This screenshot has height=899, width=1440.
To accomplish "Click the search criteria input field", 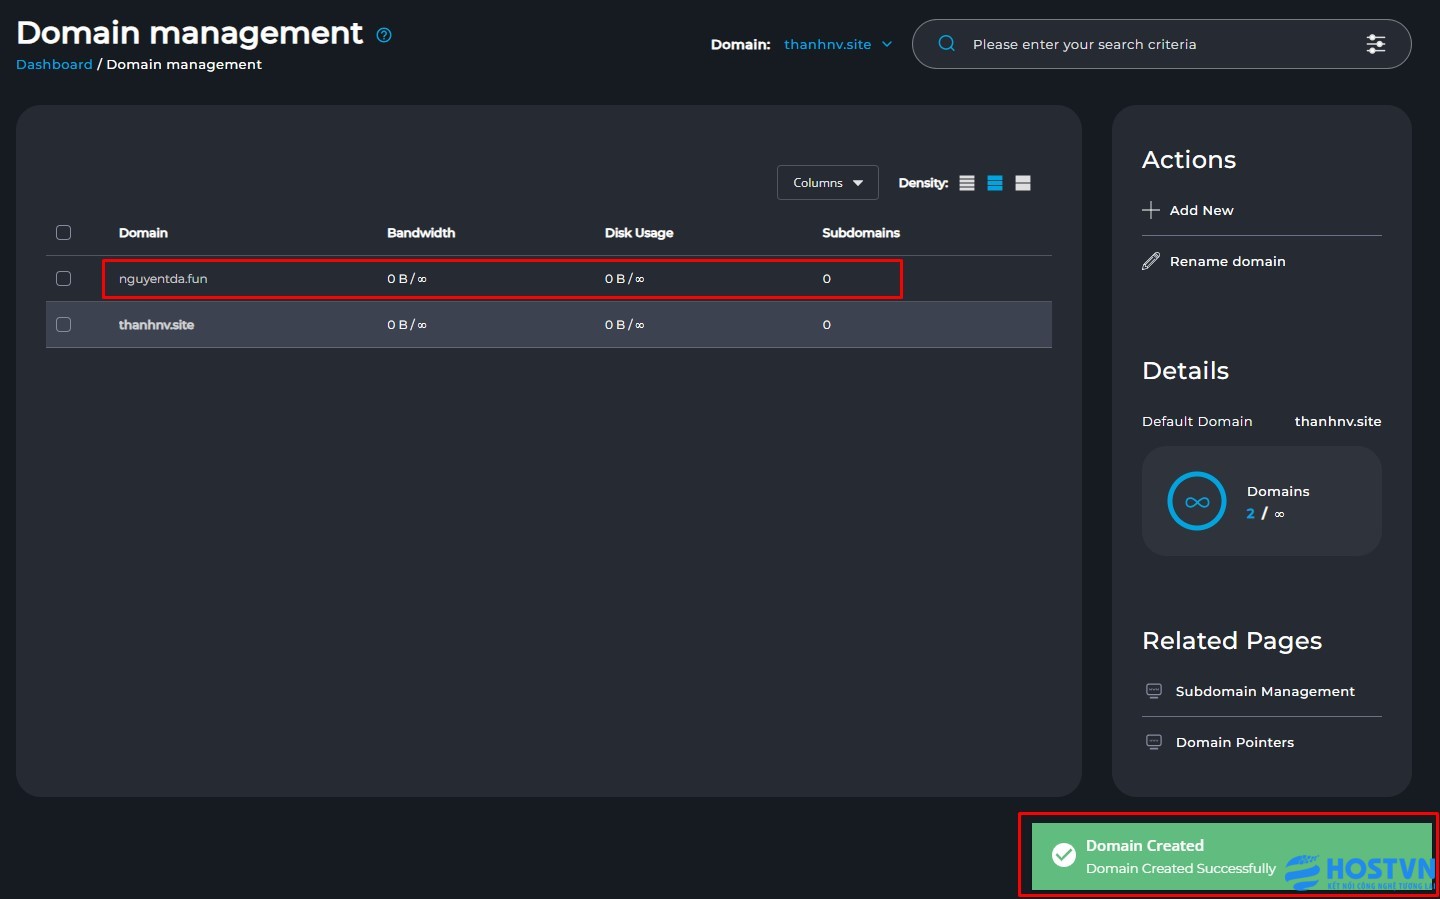I will [x=1160, y=44].
